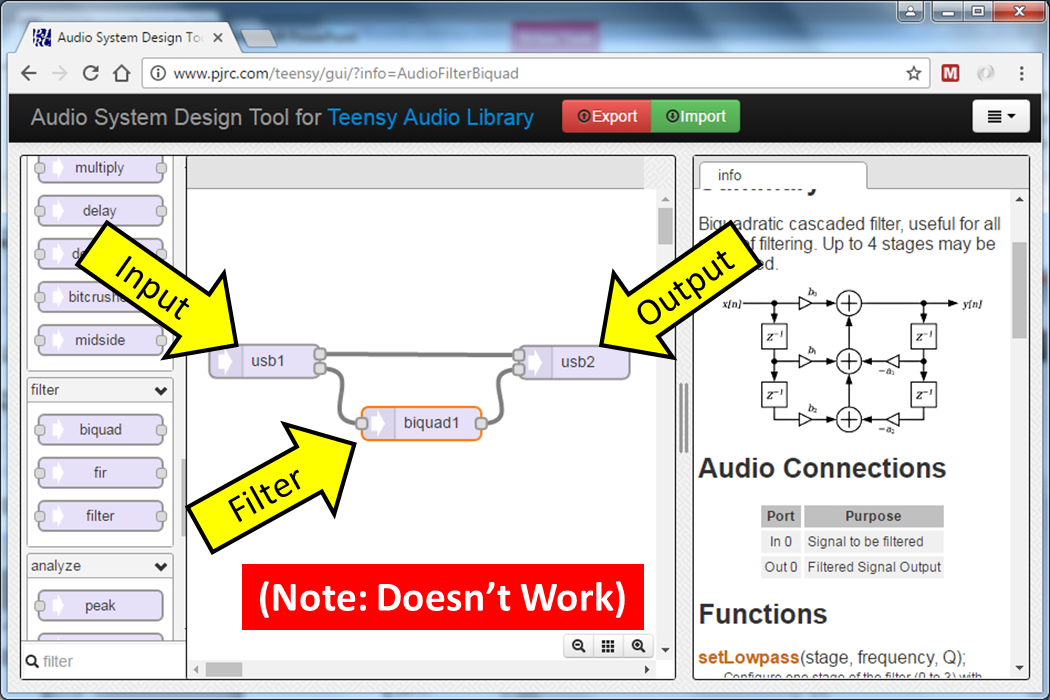Open Chrome three-dot menu
Viewport: 1050px width, 700px height.
(x=1021, y=73)
